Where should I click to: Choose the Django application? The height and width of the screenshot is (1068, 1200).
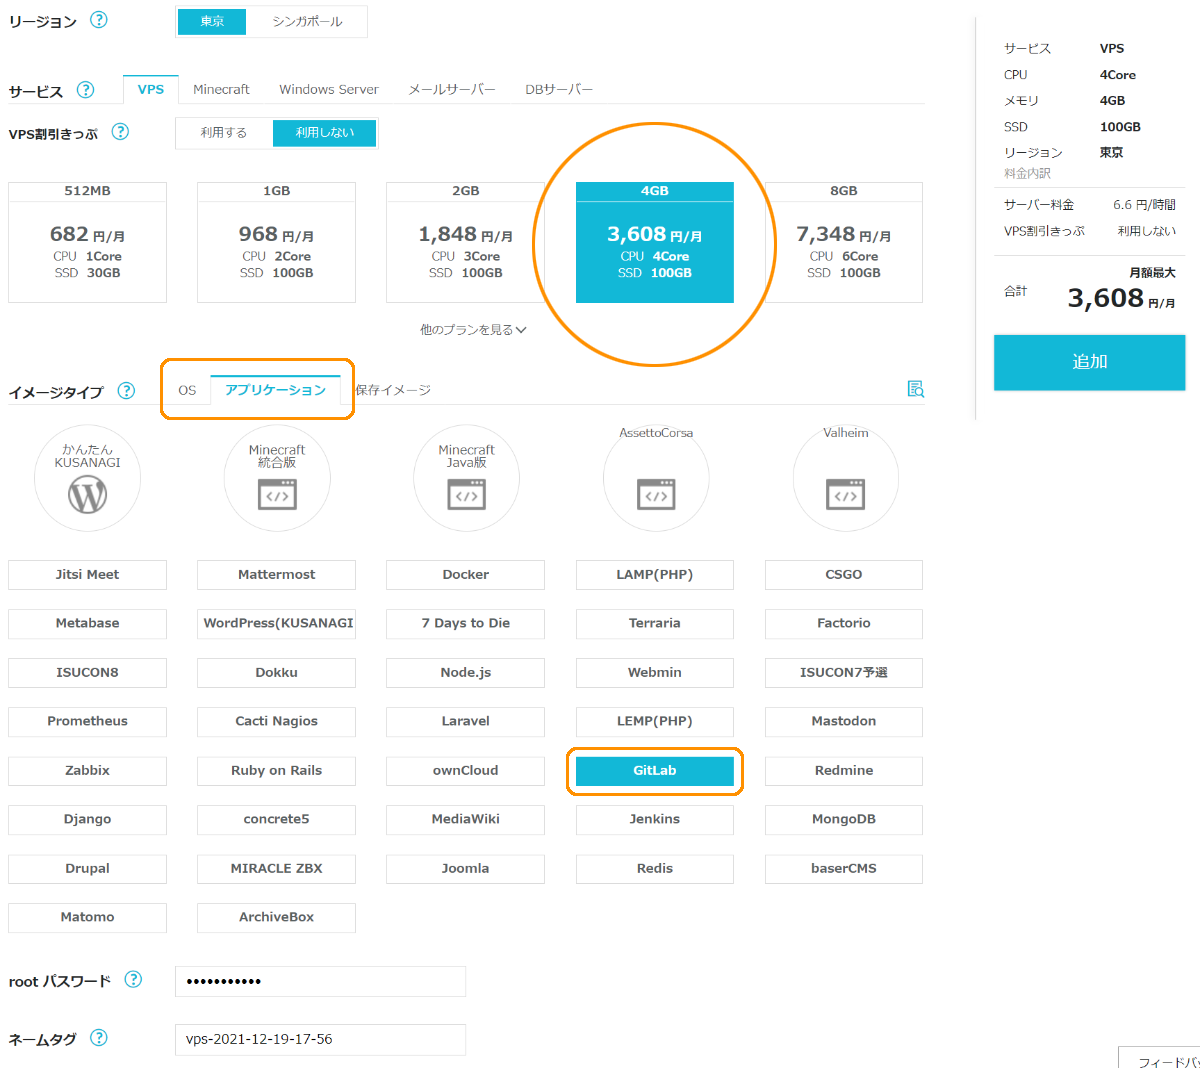(87, 819)
